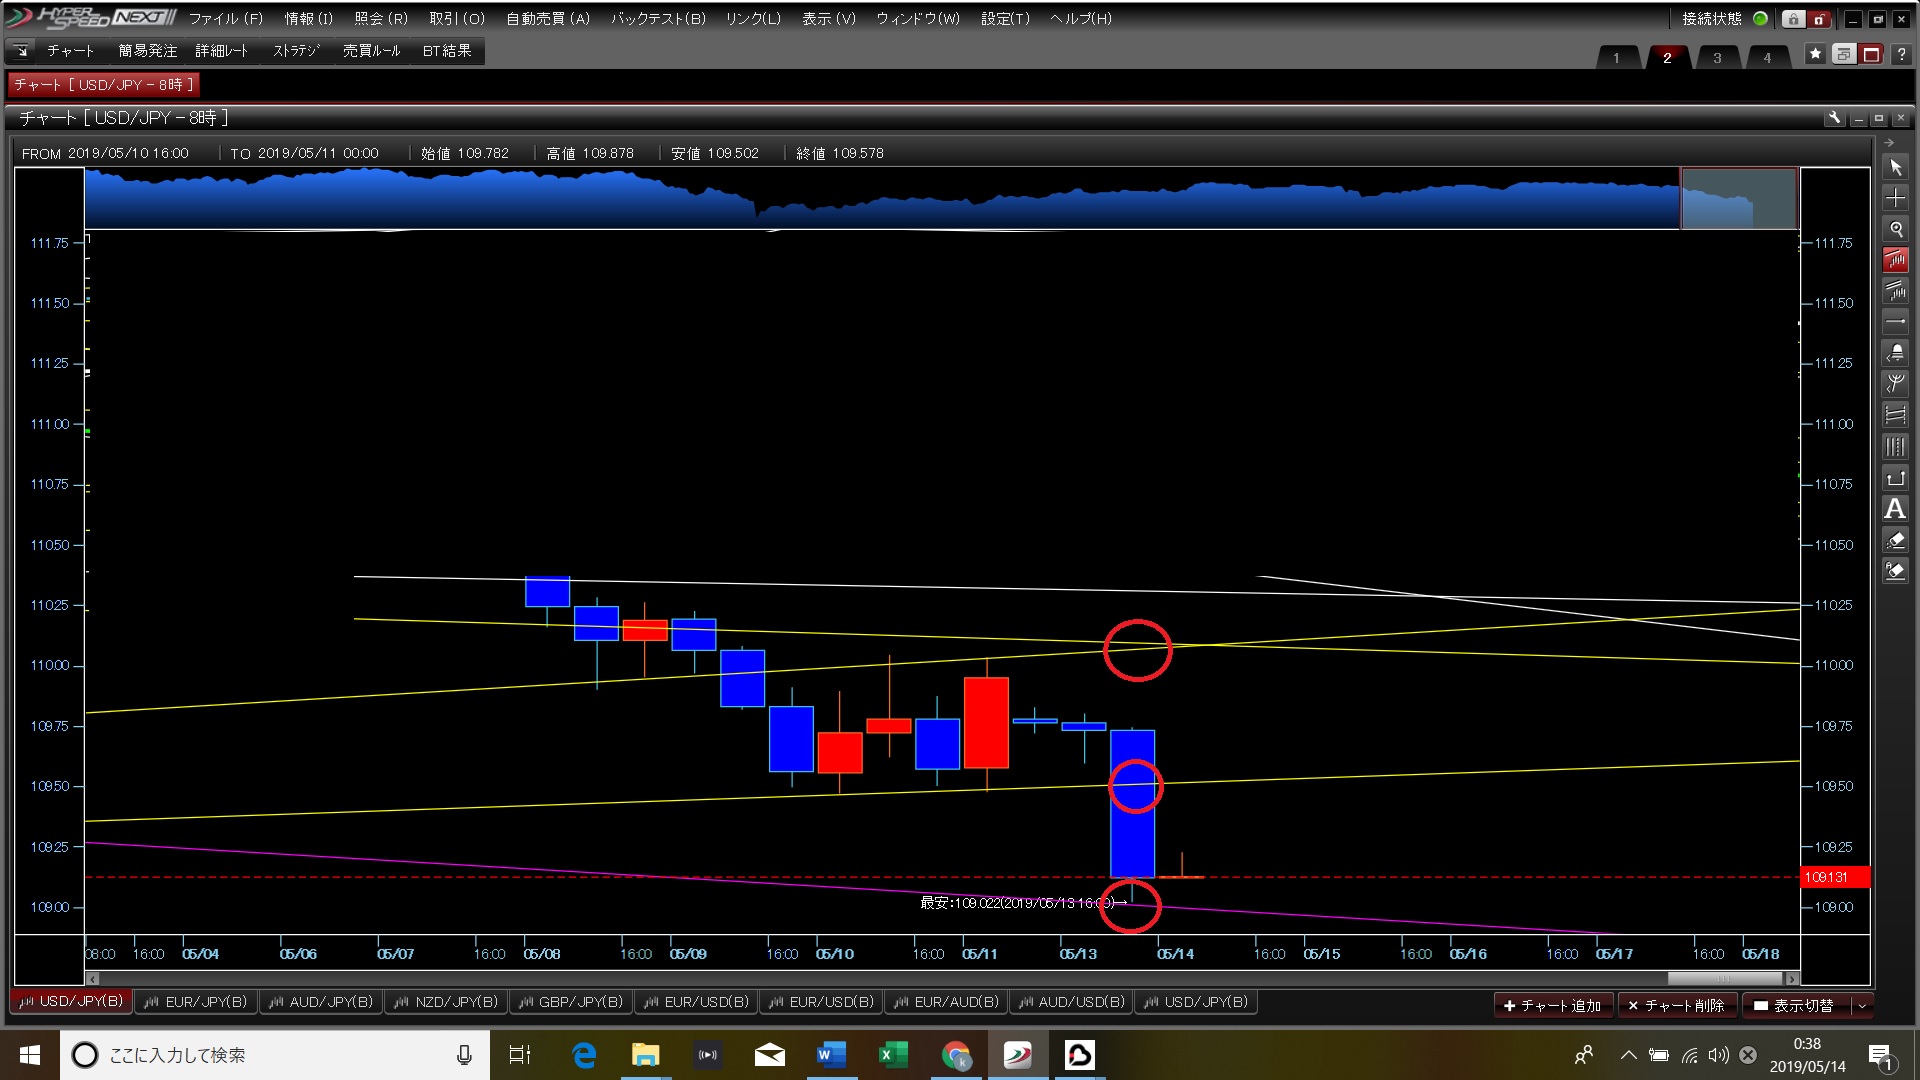Expand the チャート panel menu arrow
1920x1080 pixels.
click(21, 51)
